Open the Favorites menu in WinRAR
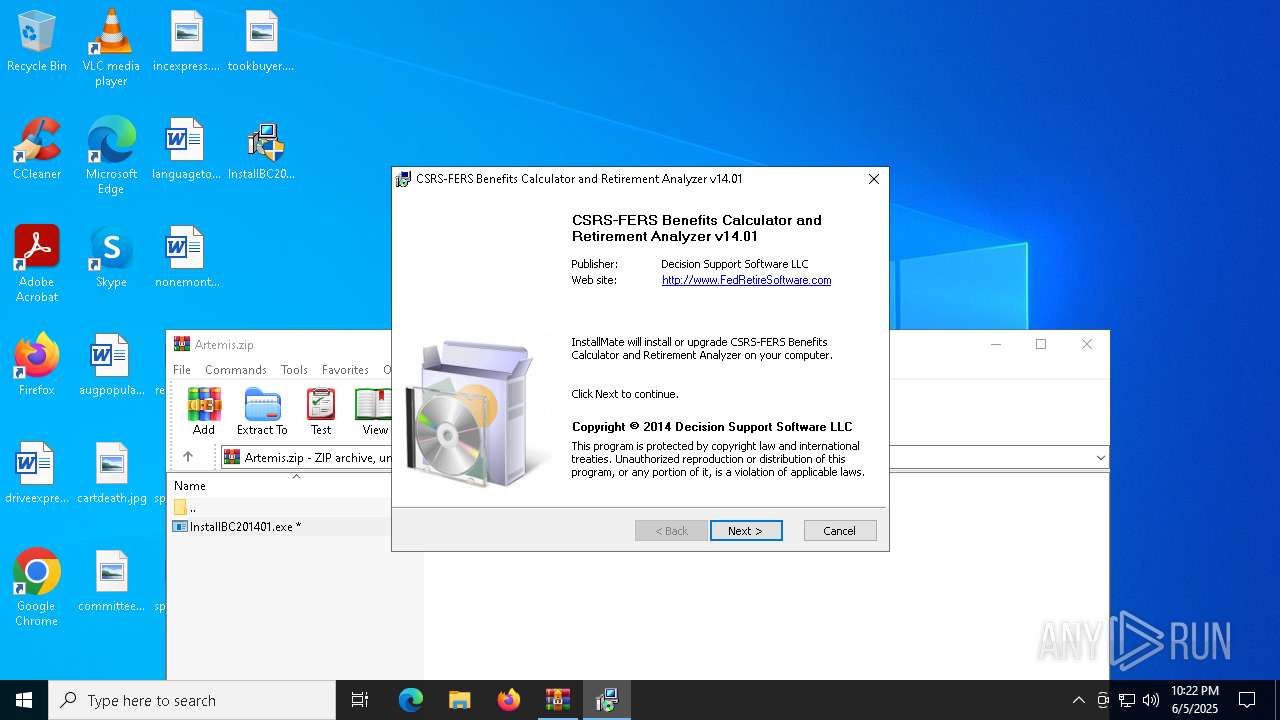This screenshot has width=1280, height=720. click(345, 369)
